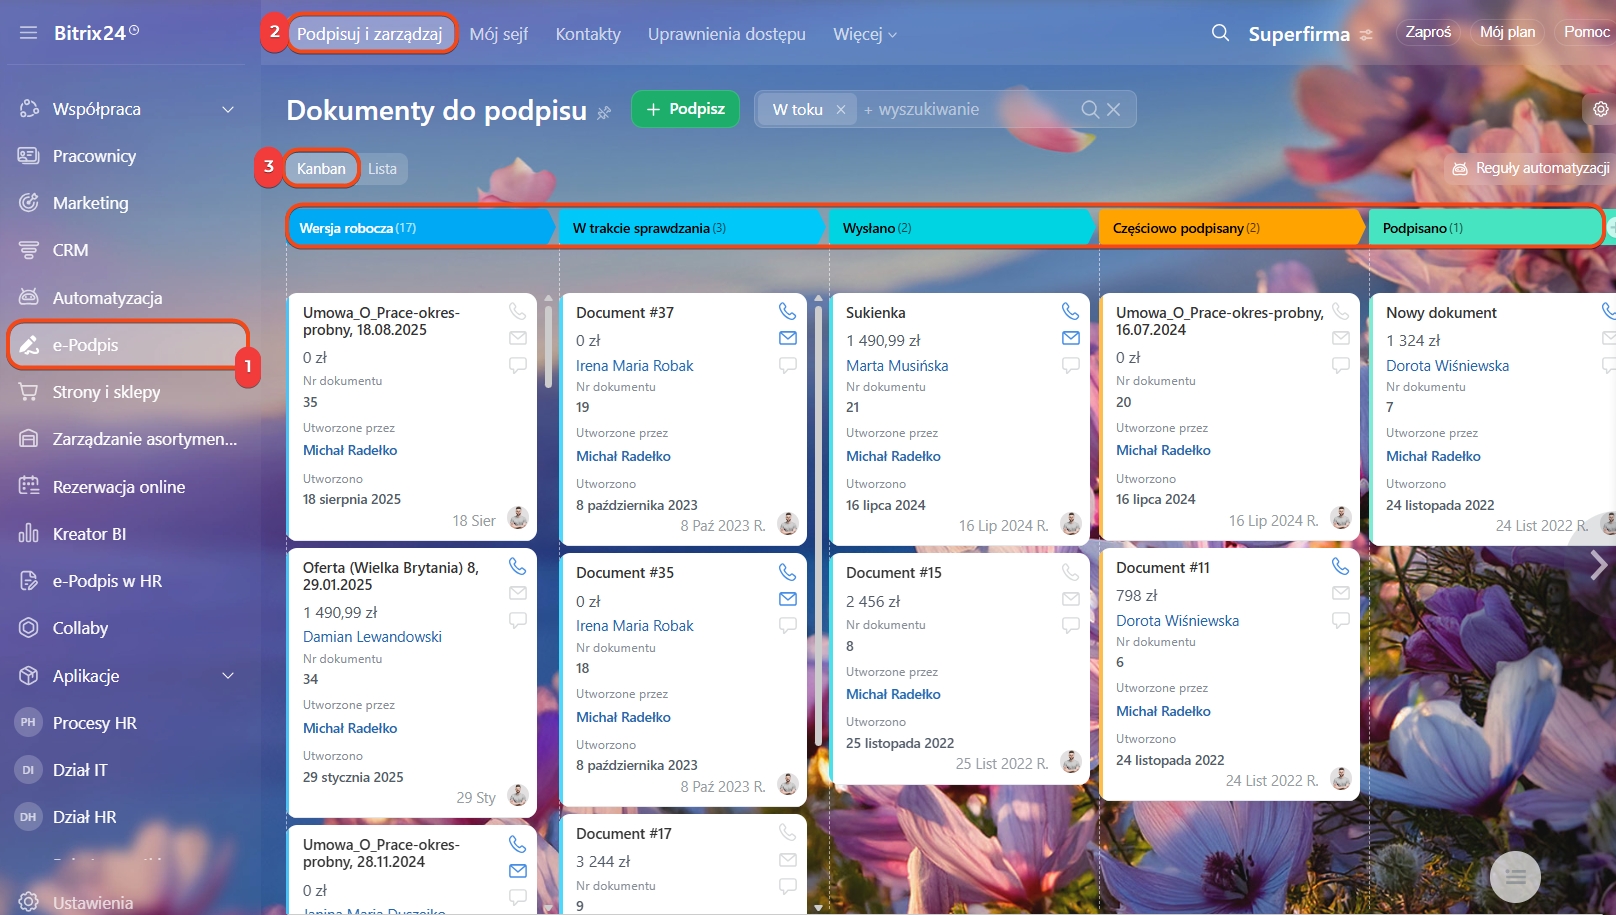Avatar on Document #37 card

click(x=788, y=523)
